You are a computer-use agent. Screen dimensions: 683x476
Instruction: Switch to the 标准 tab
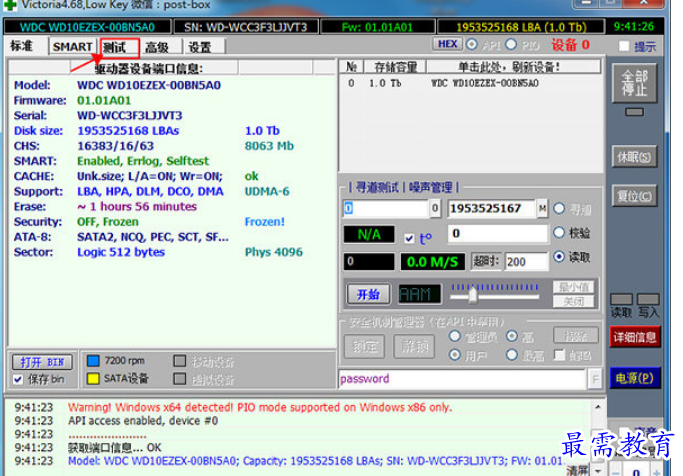[22, 46]
